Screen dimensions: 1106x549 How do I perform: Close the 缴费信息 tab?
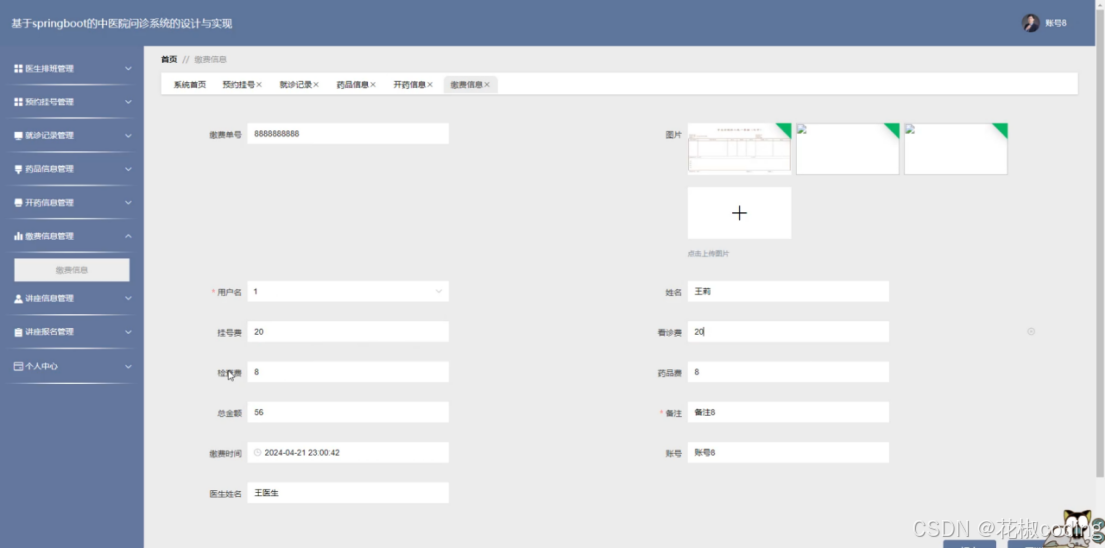coord(487,85)
